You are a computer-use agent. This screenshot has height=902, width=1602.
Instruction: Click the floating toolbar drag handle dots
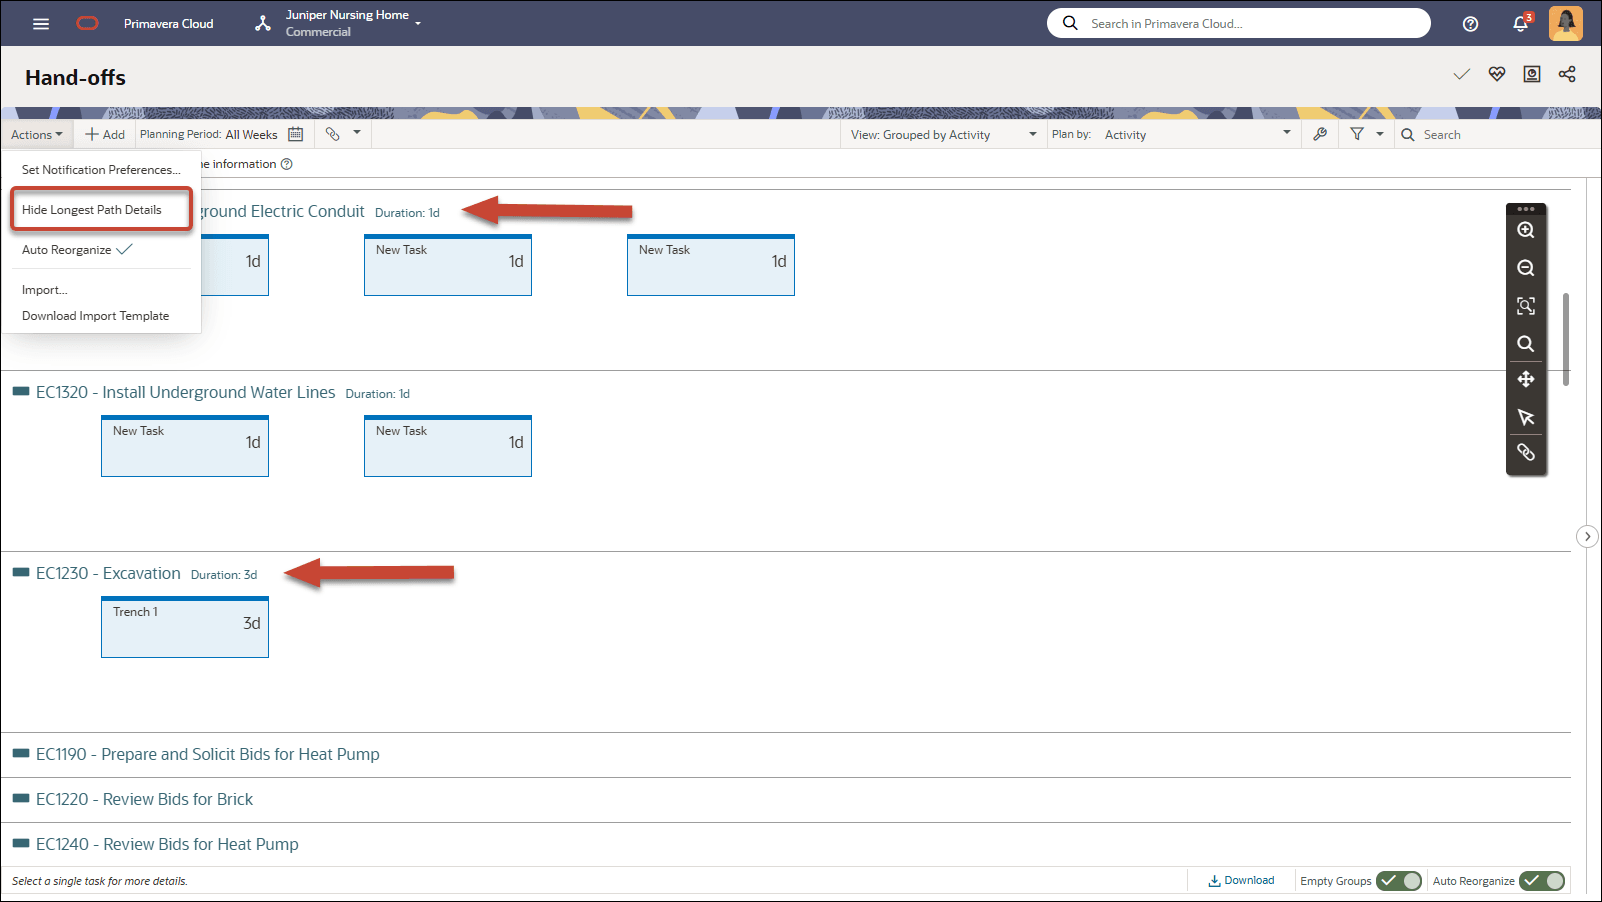[x=1526, y=209]
